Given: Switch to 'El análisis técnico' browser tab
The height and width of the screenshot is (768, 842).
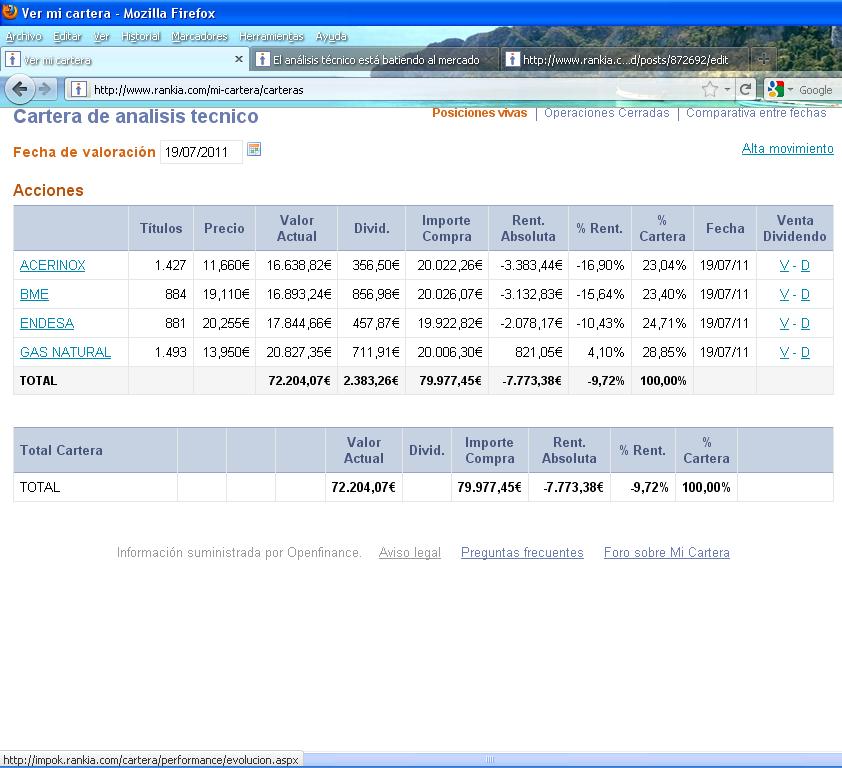Looking at the screenshot, I should (375, 60).
